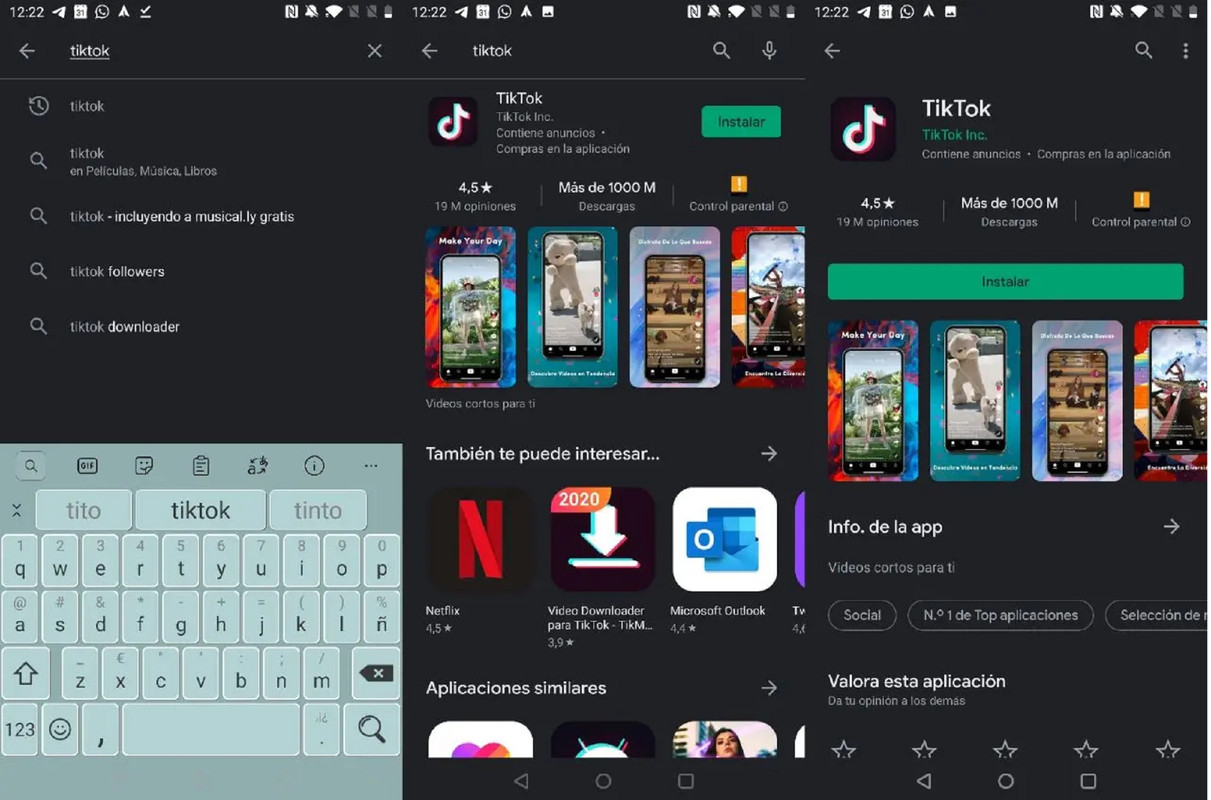Select the tiktok downloader suggestion
This screenshot has height=800, width=1211.
(x=201, y=327)
